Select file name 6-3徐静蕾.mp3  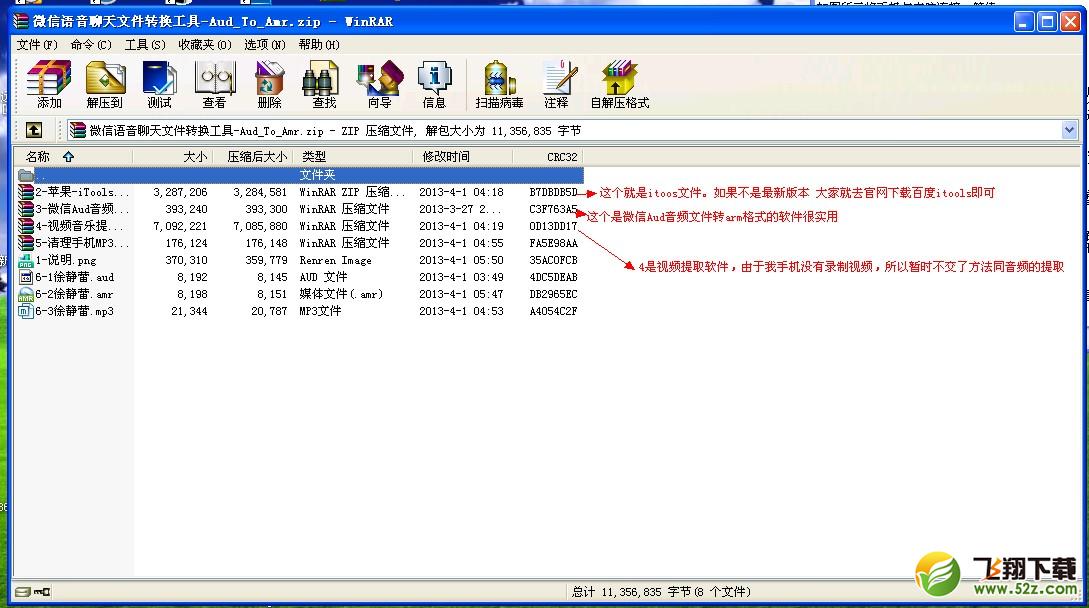pos(74,311)
